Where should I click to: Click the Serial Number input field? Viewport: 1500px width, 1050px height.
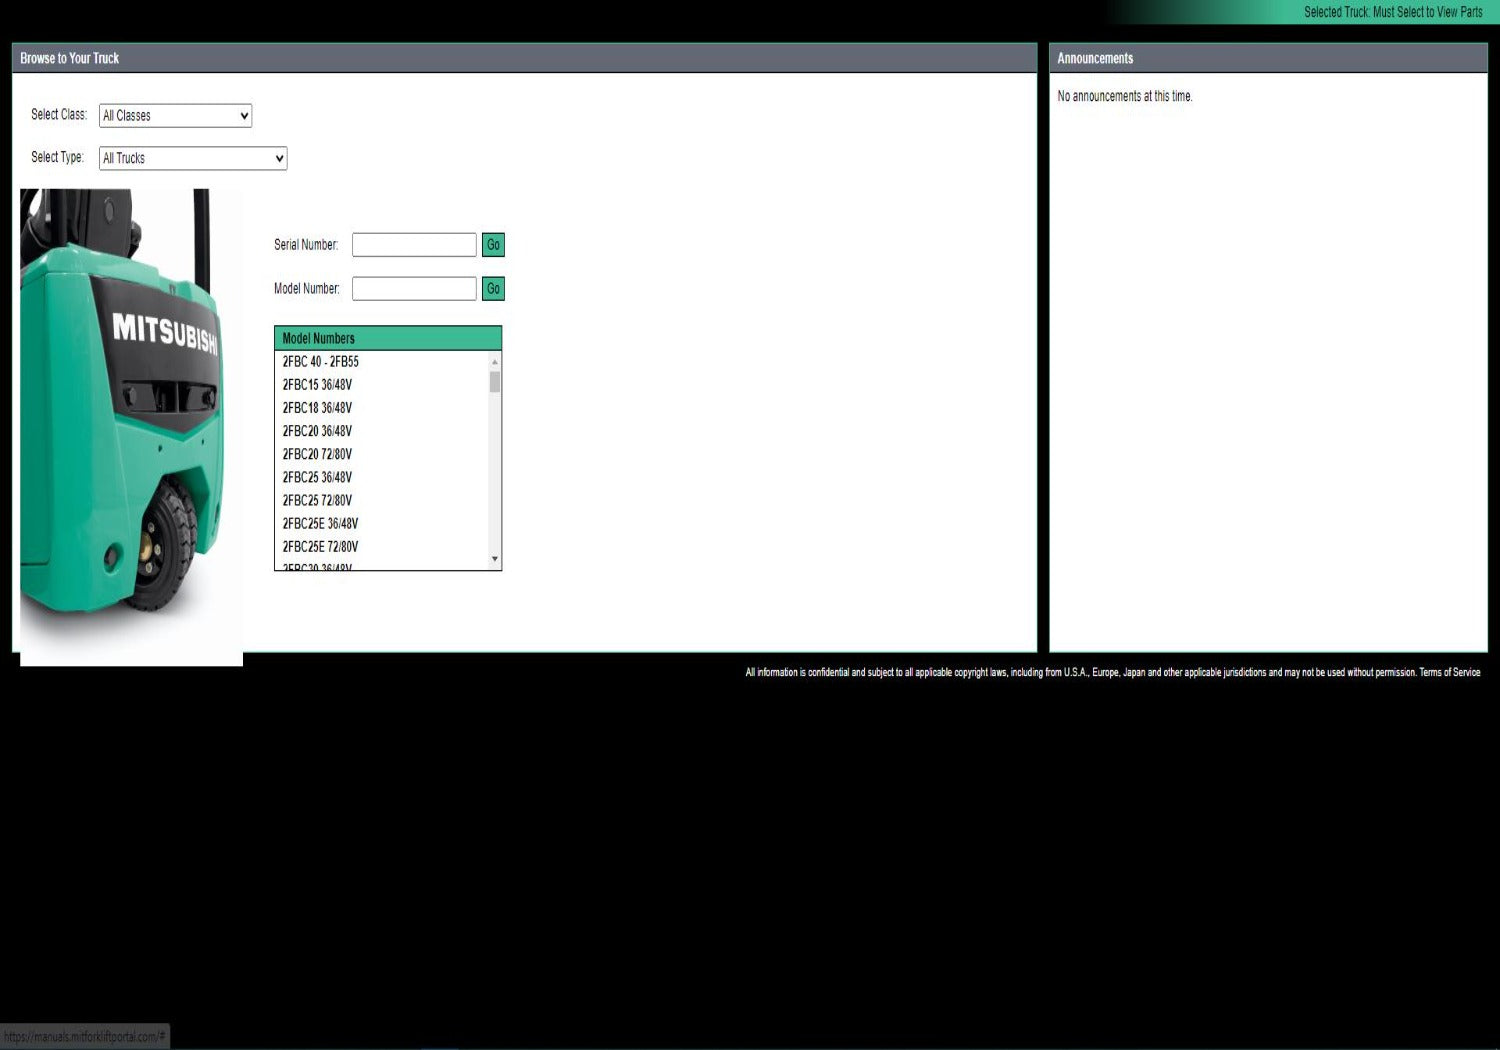[414, 245]
